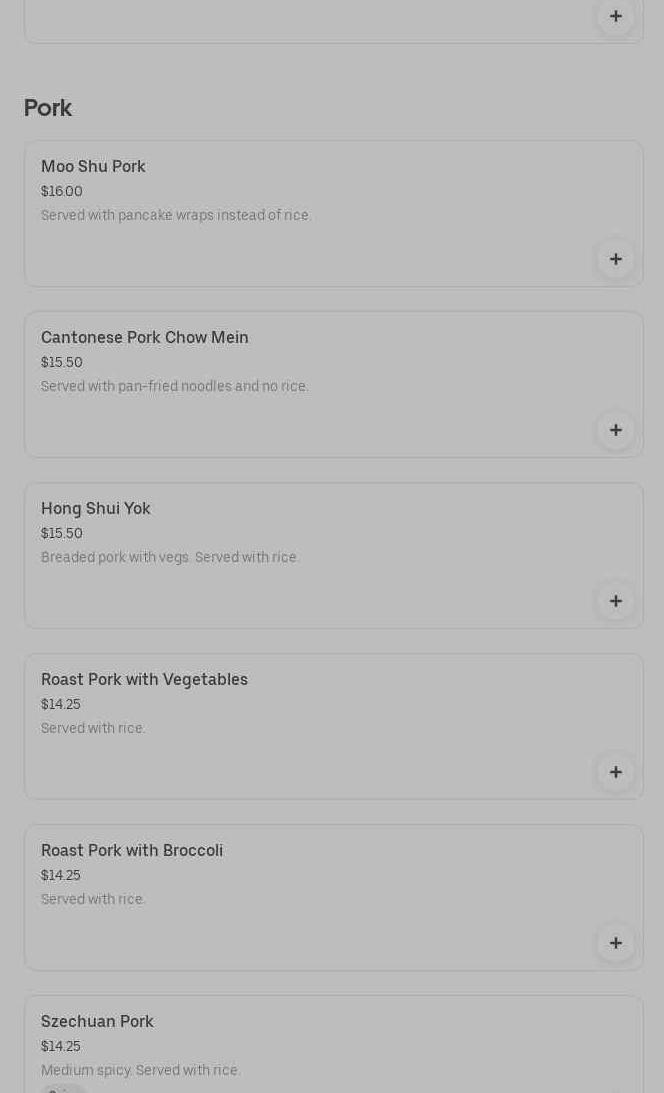Click 'Medium spicy. Served with rice.' text
The width and height of the screenshot is (664, 1093).
tap(140, 1070)
